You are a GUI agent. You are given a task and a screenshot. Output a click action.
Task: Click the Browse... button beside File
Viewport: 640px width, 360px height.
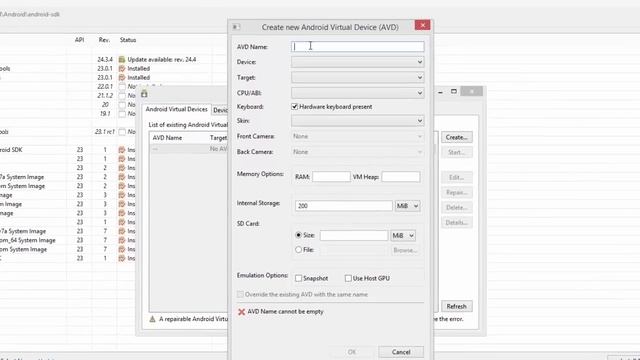tap(405, 250)
